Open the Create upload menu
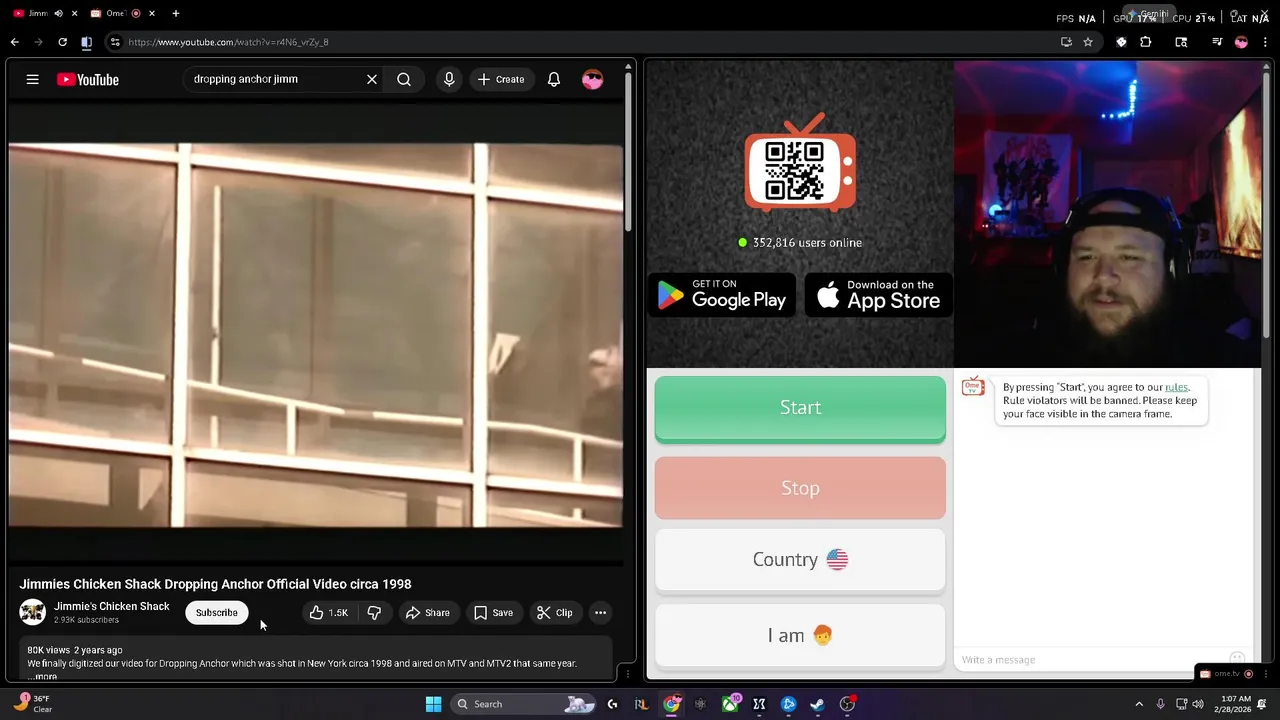 pos(501,79)
